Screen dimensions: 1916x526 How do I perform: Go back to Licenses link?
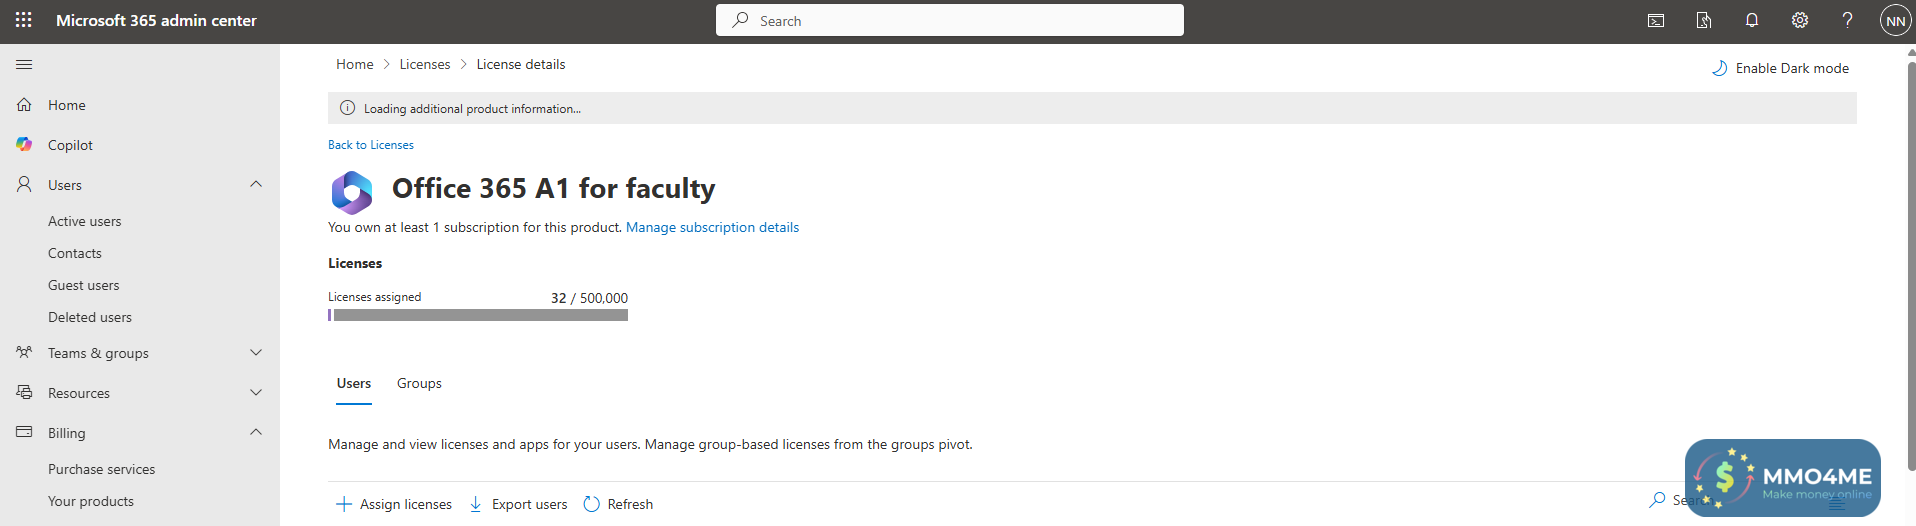[x=371, y=145]
